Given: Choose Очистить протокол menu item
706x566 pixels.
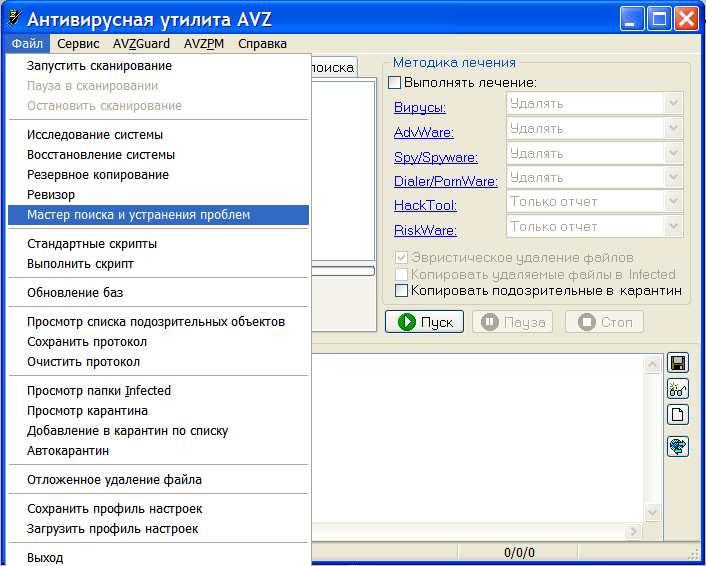Looking at the screenshot, I should pyautogui.click(x=158, y=362).
